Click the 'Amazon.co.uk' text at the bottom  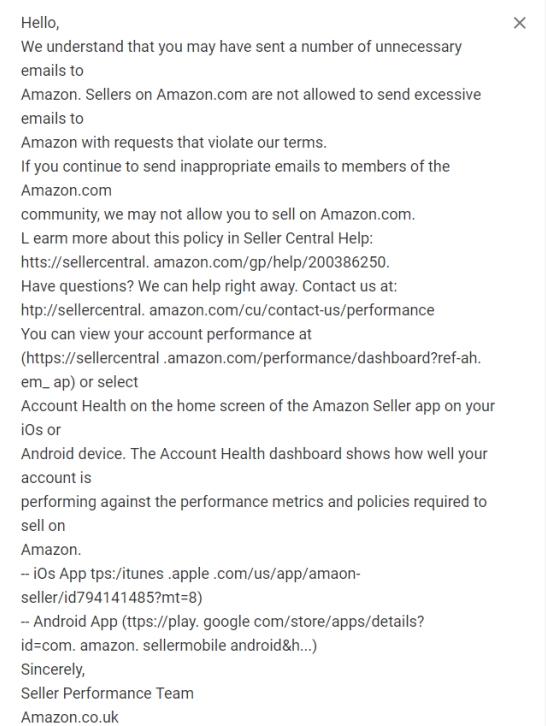pos(70,717)
